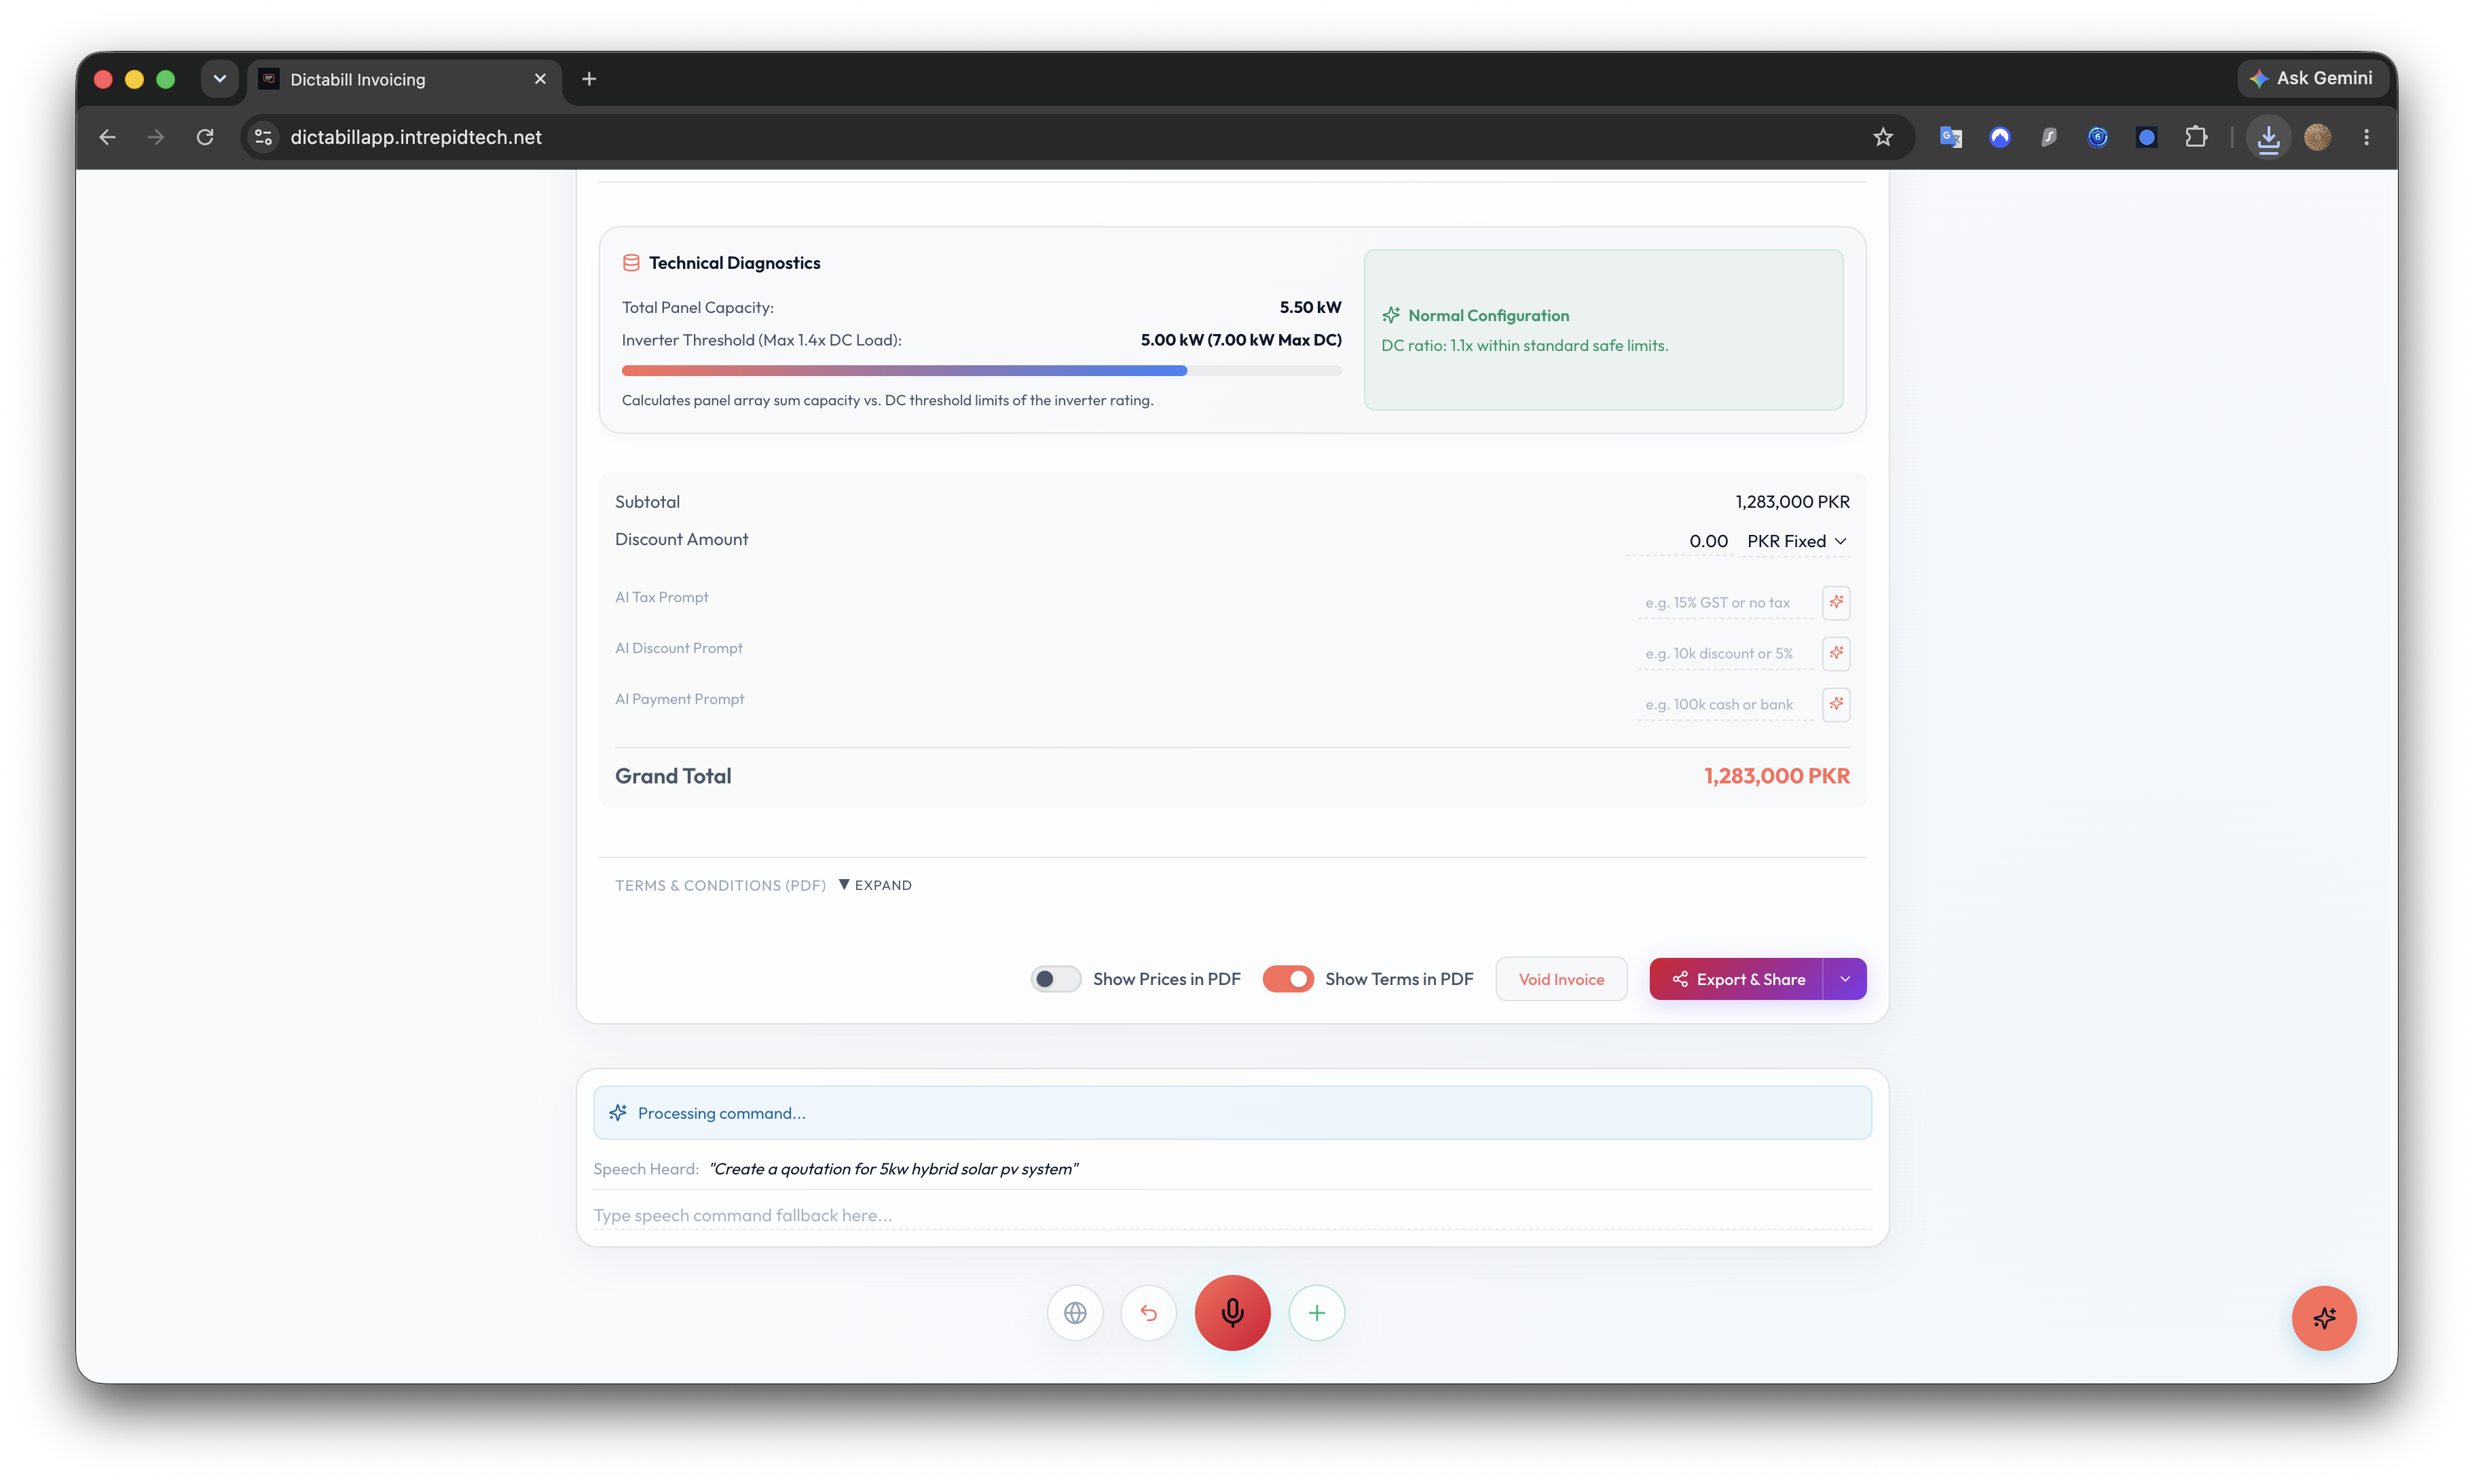This screenshot has height=1484, width=2474.
Task: Open the PKR Fixed discount type dropdown
Action: point(1796,541)
